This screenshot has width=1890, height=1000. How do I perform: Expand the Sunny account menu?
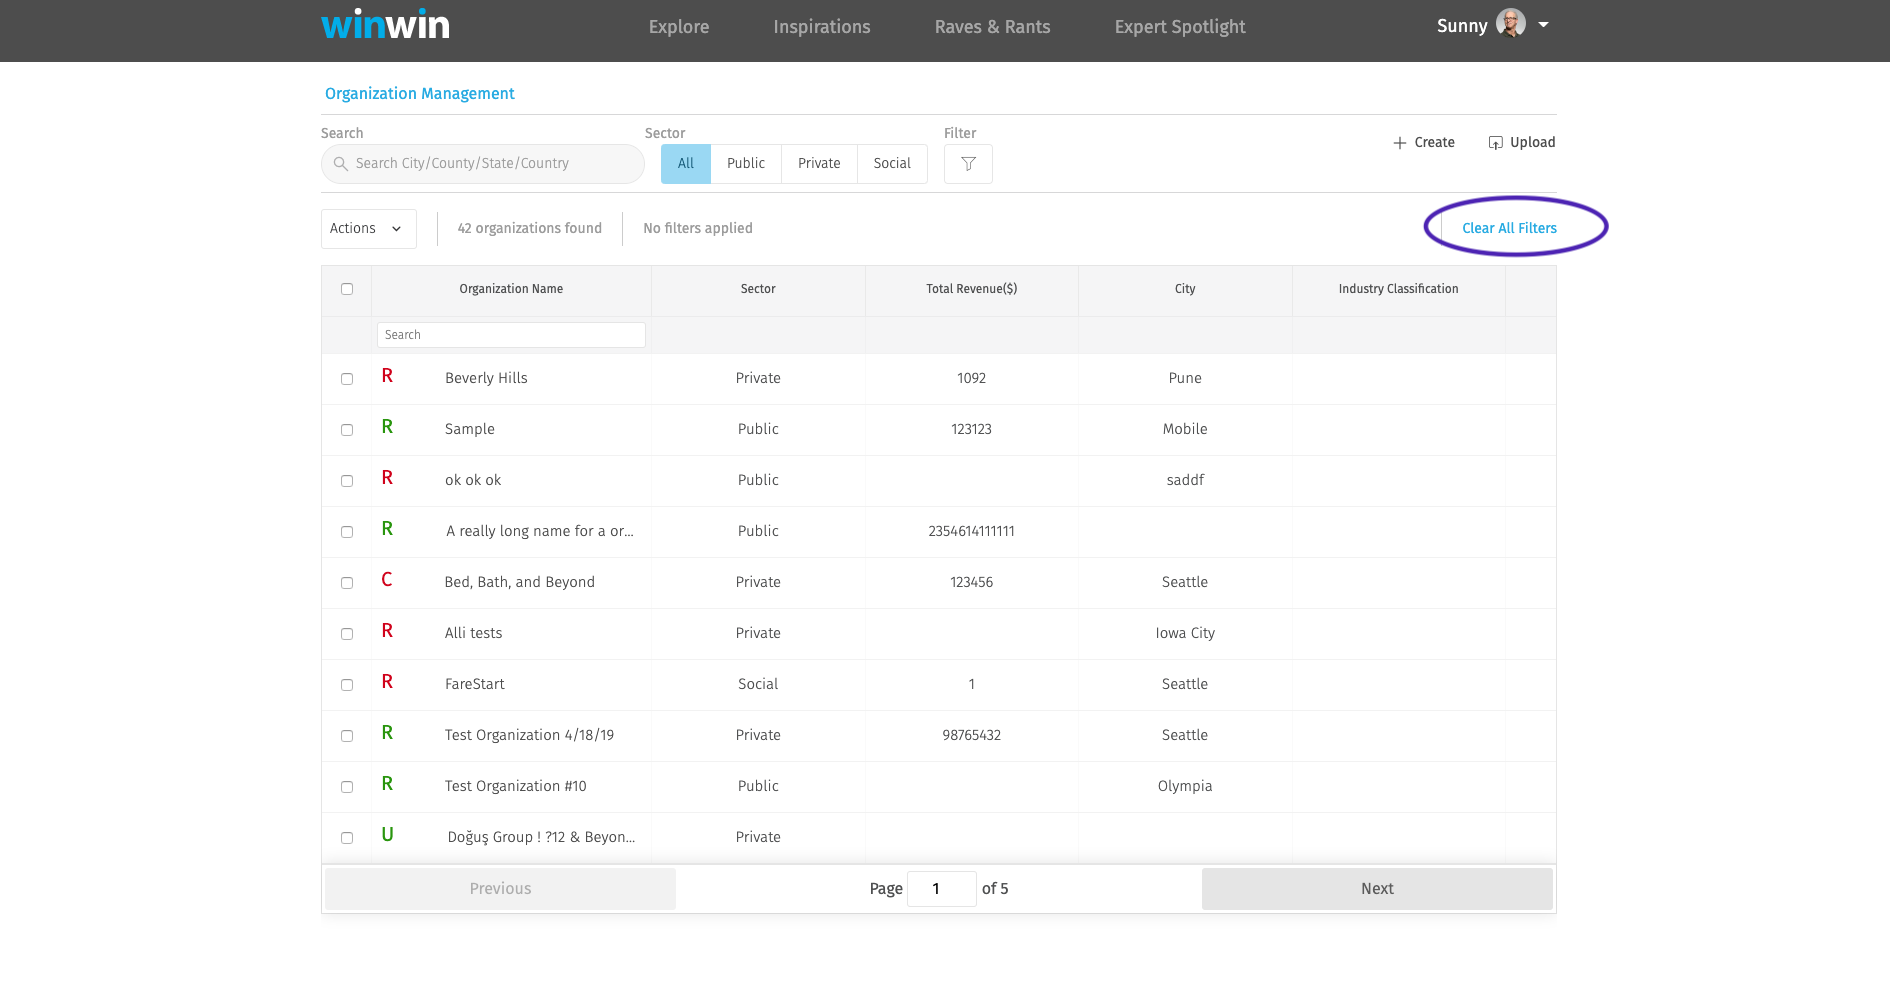click(x=1543, y=24)
